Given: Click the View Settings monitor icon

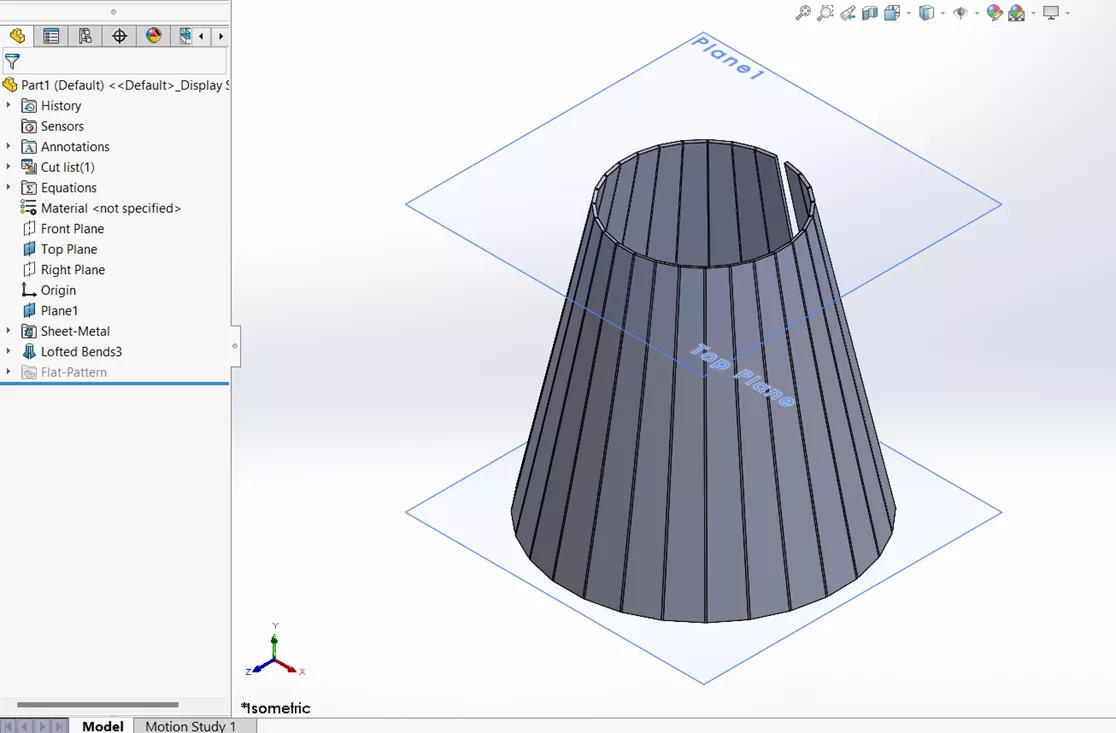Looking at the screenshot, I should point(1051,13).
